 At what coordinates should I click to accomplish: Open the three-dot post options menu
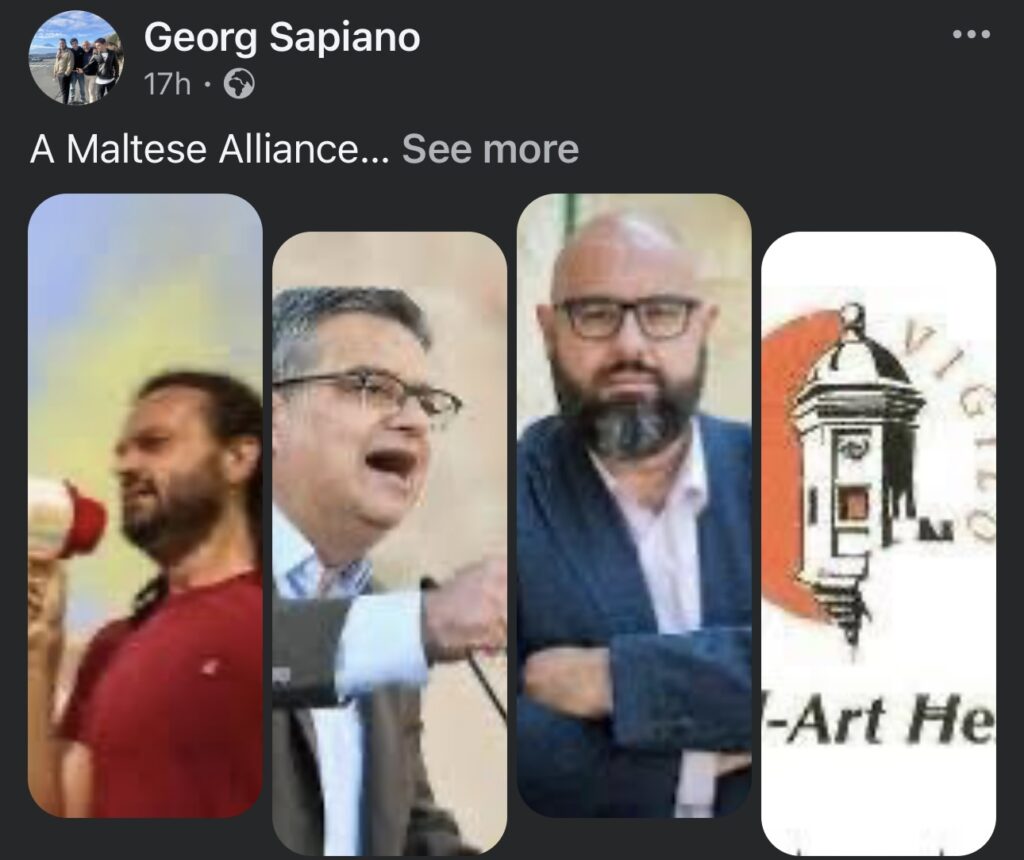[971, 33]
